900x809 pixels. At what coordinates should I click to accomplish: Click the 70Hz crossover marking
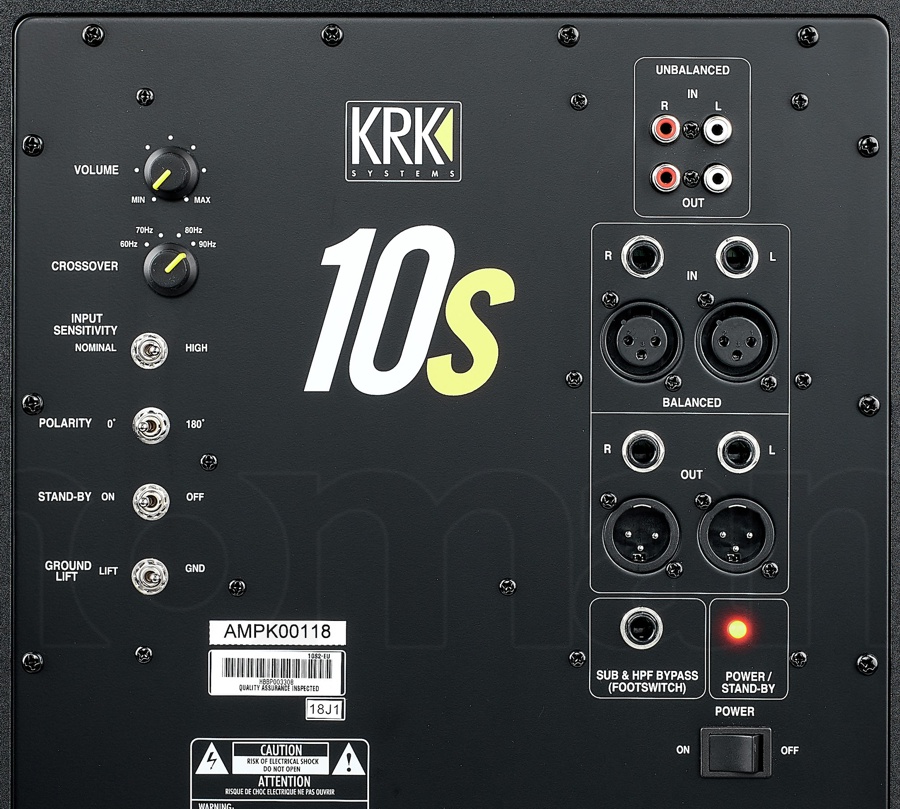(144, 230)
